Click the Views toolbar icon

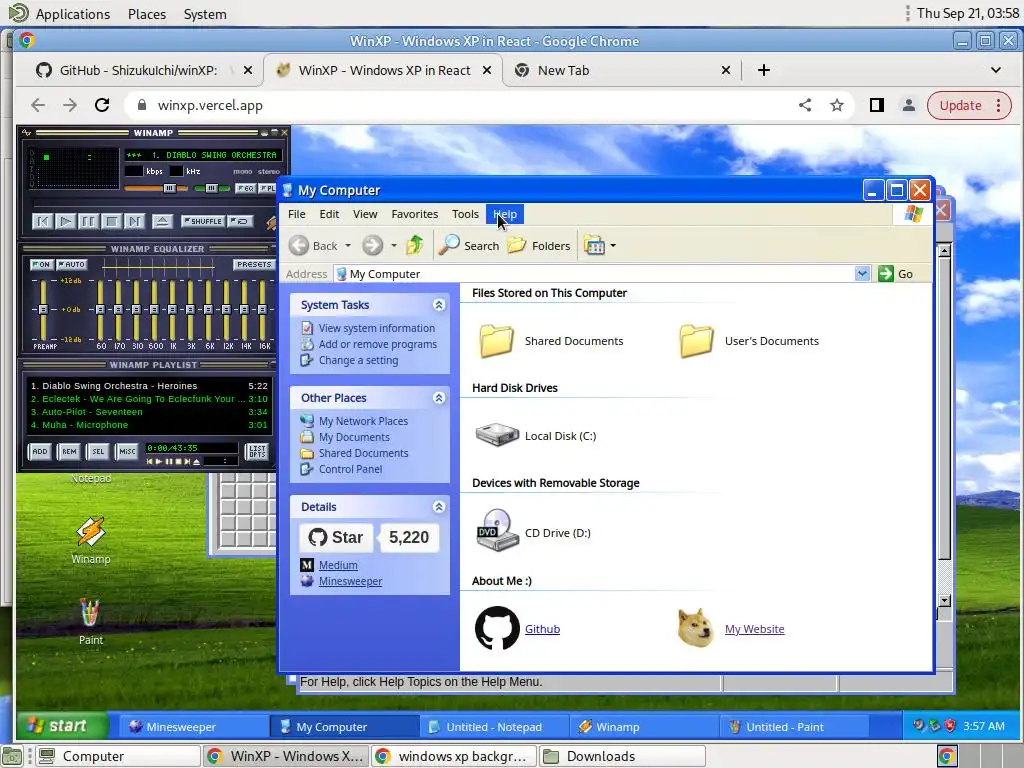pos(594,246)
